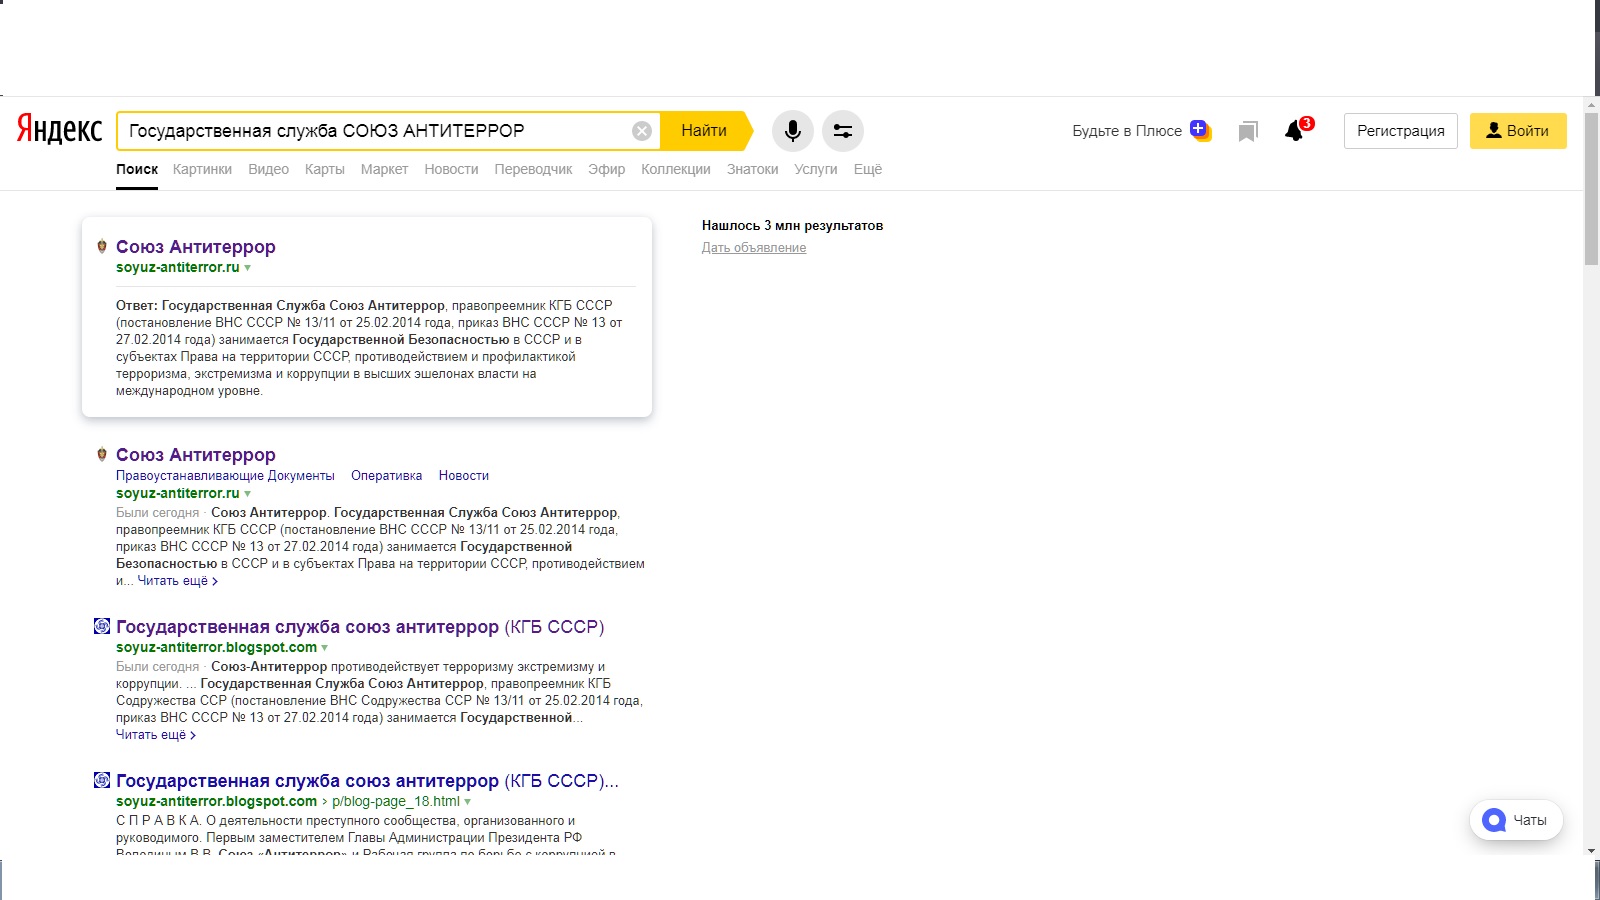The width and height of the screenshot is (1600, 900).
Task: Expand arrow beside soyuz-antiterror.blogspot.com URL
Action: [325, 648]
